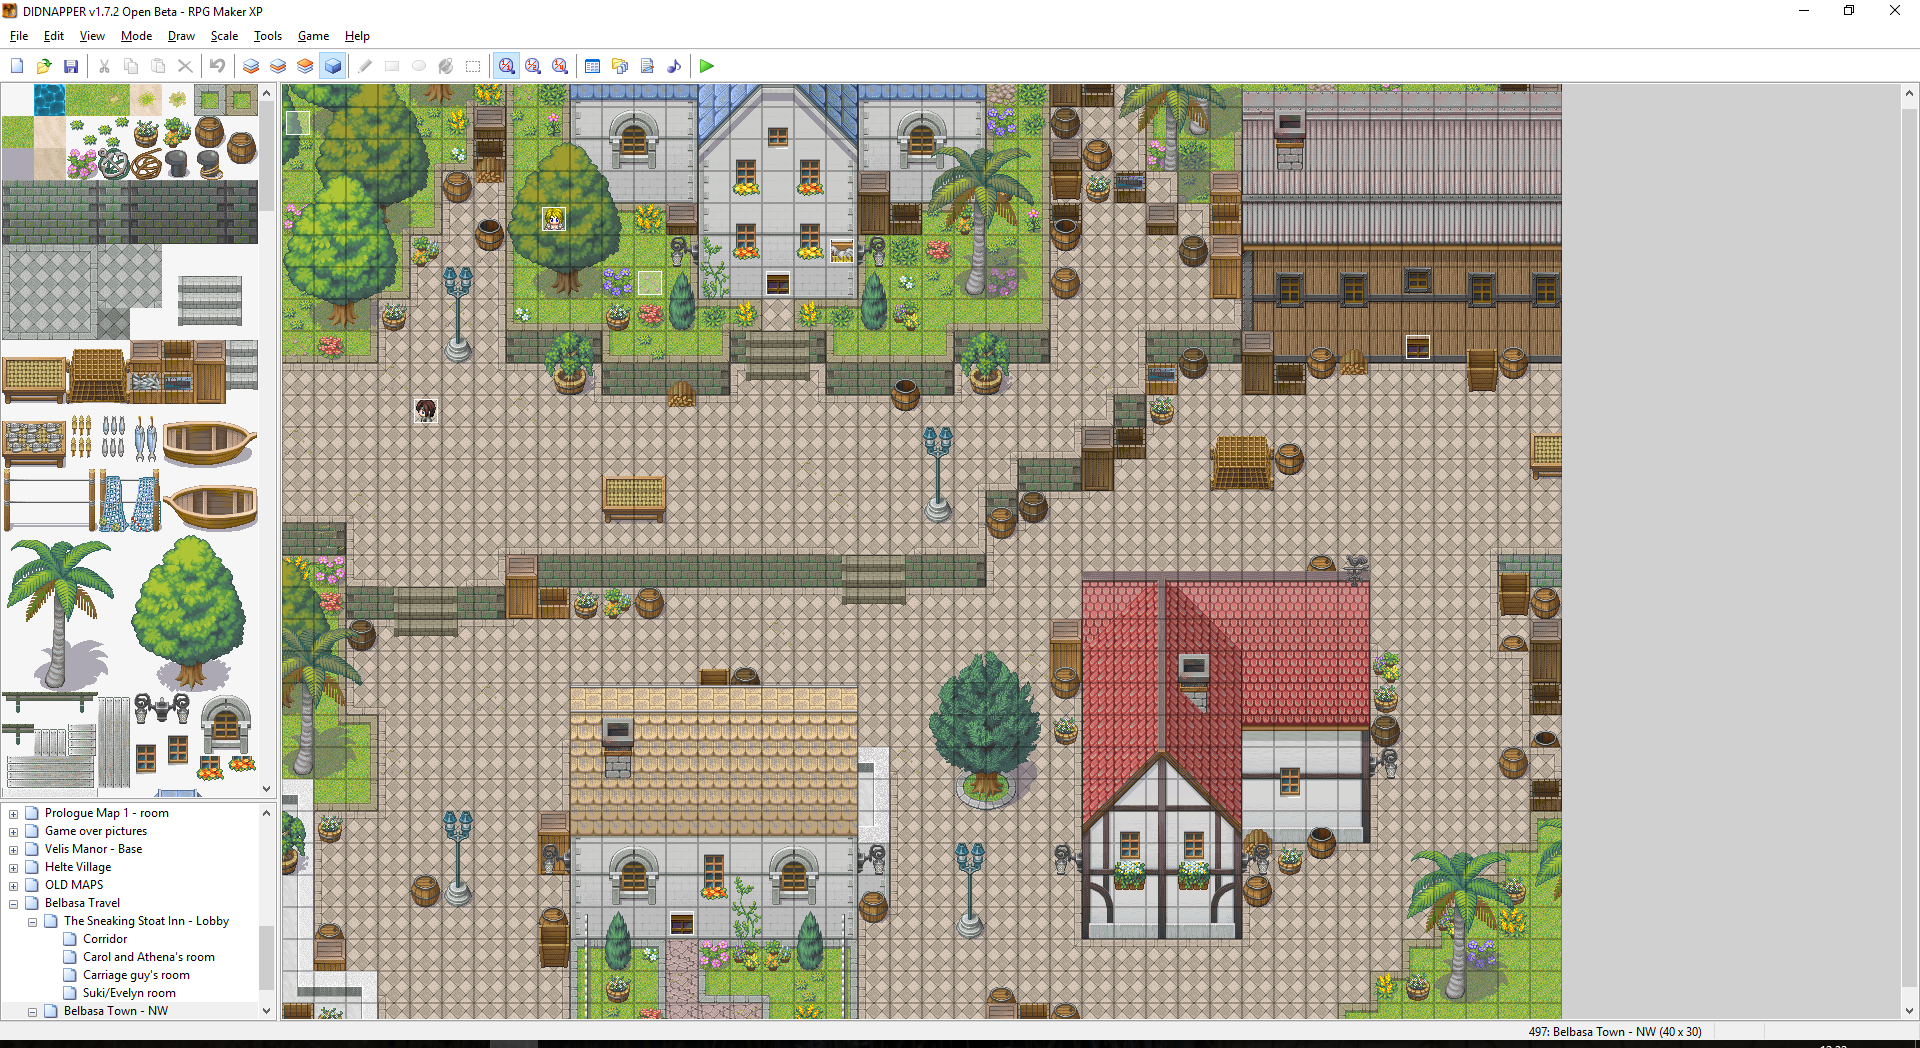Choose the dashed-rectangle Select tool
Screen dimensions: 1920x1048
click(473, 66)
